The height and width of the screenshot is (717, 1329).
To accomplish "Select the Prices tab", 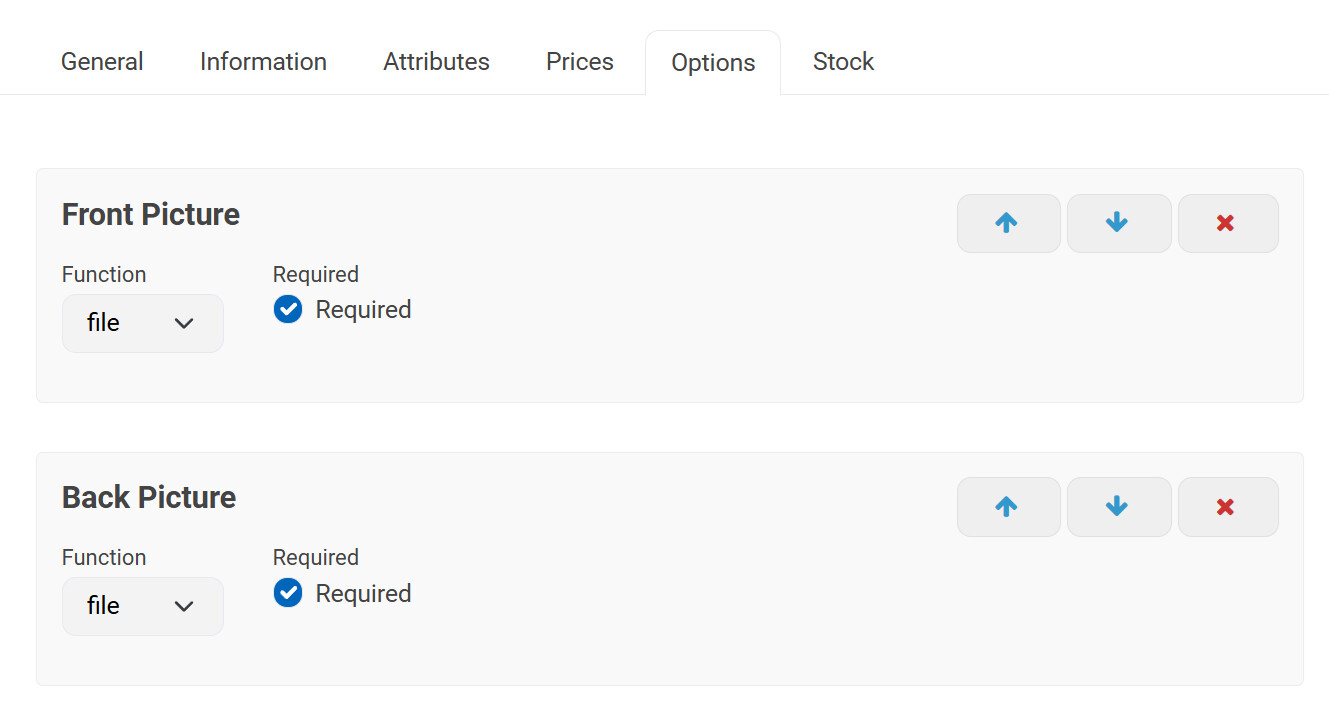I will [580, 62].
